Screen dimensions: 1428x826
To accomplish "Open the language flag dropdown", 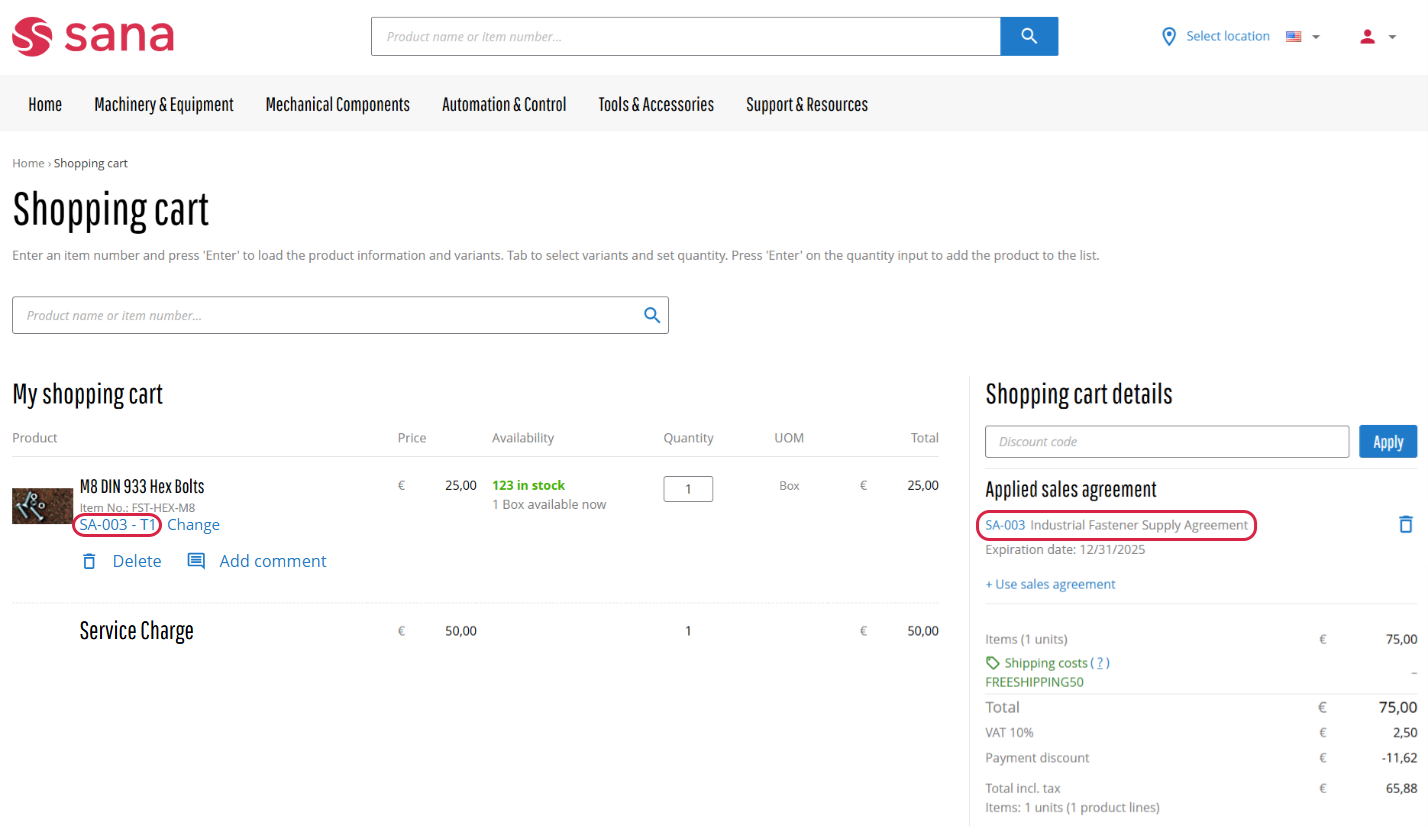I will tap(1303, 37).
